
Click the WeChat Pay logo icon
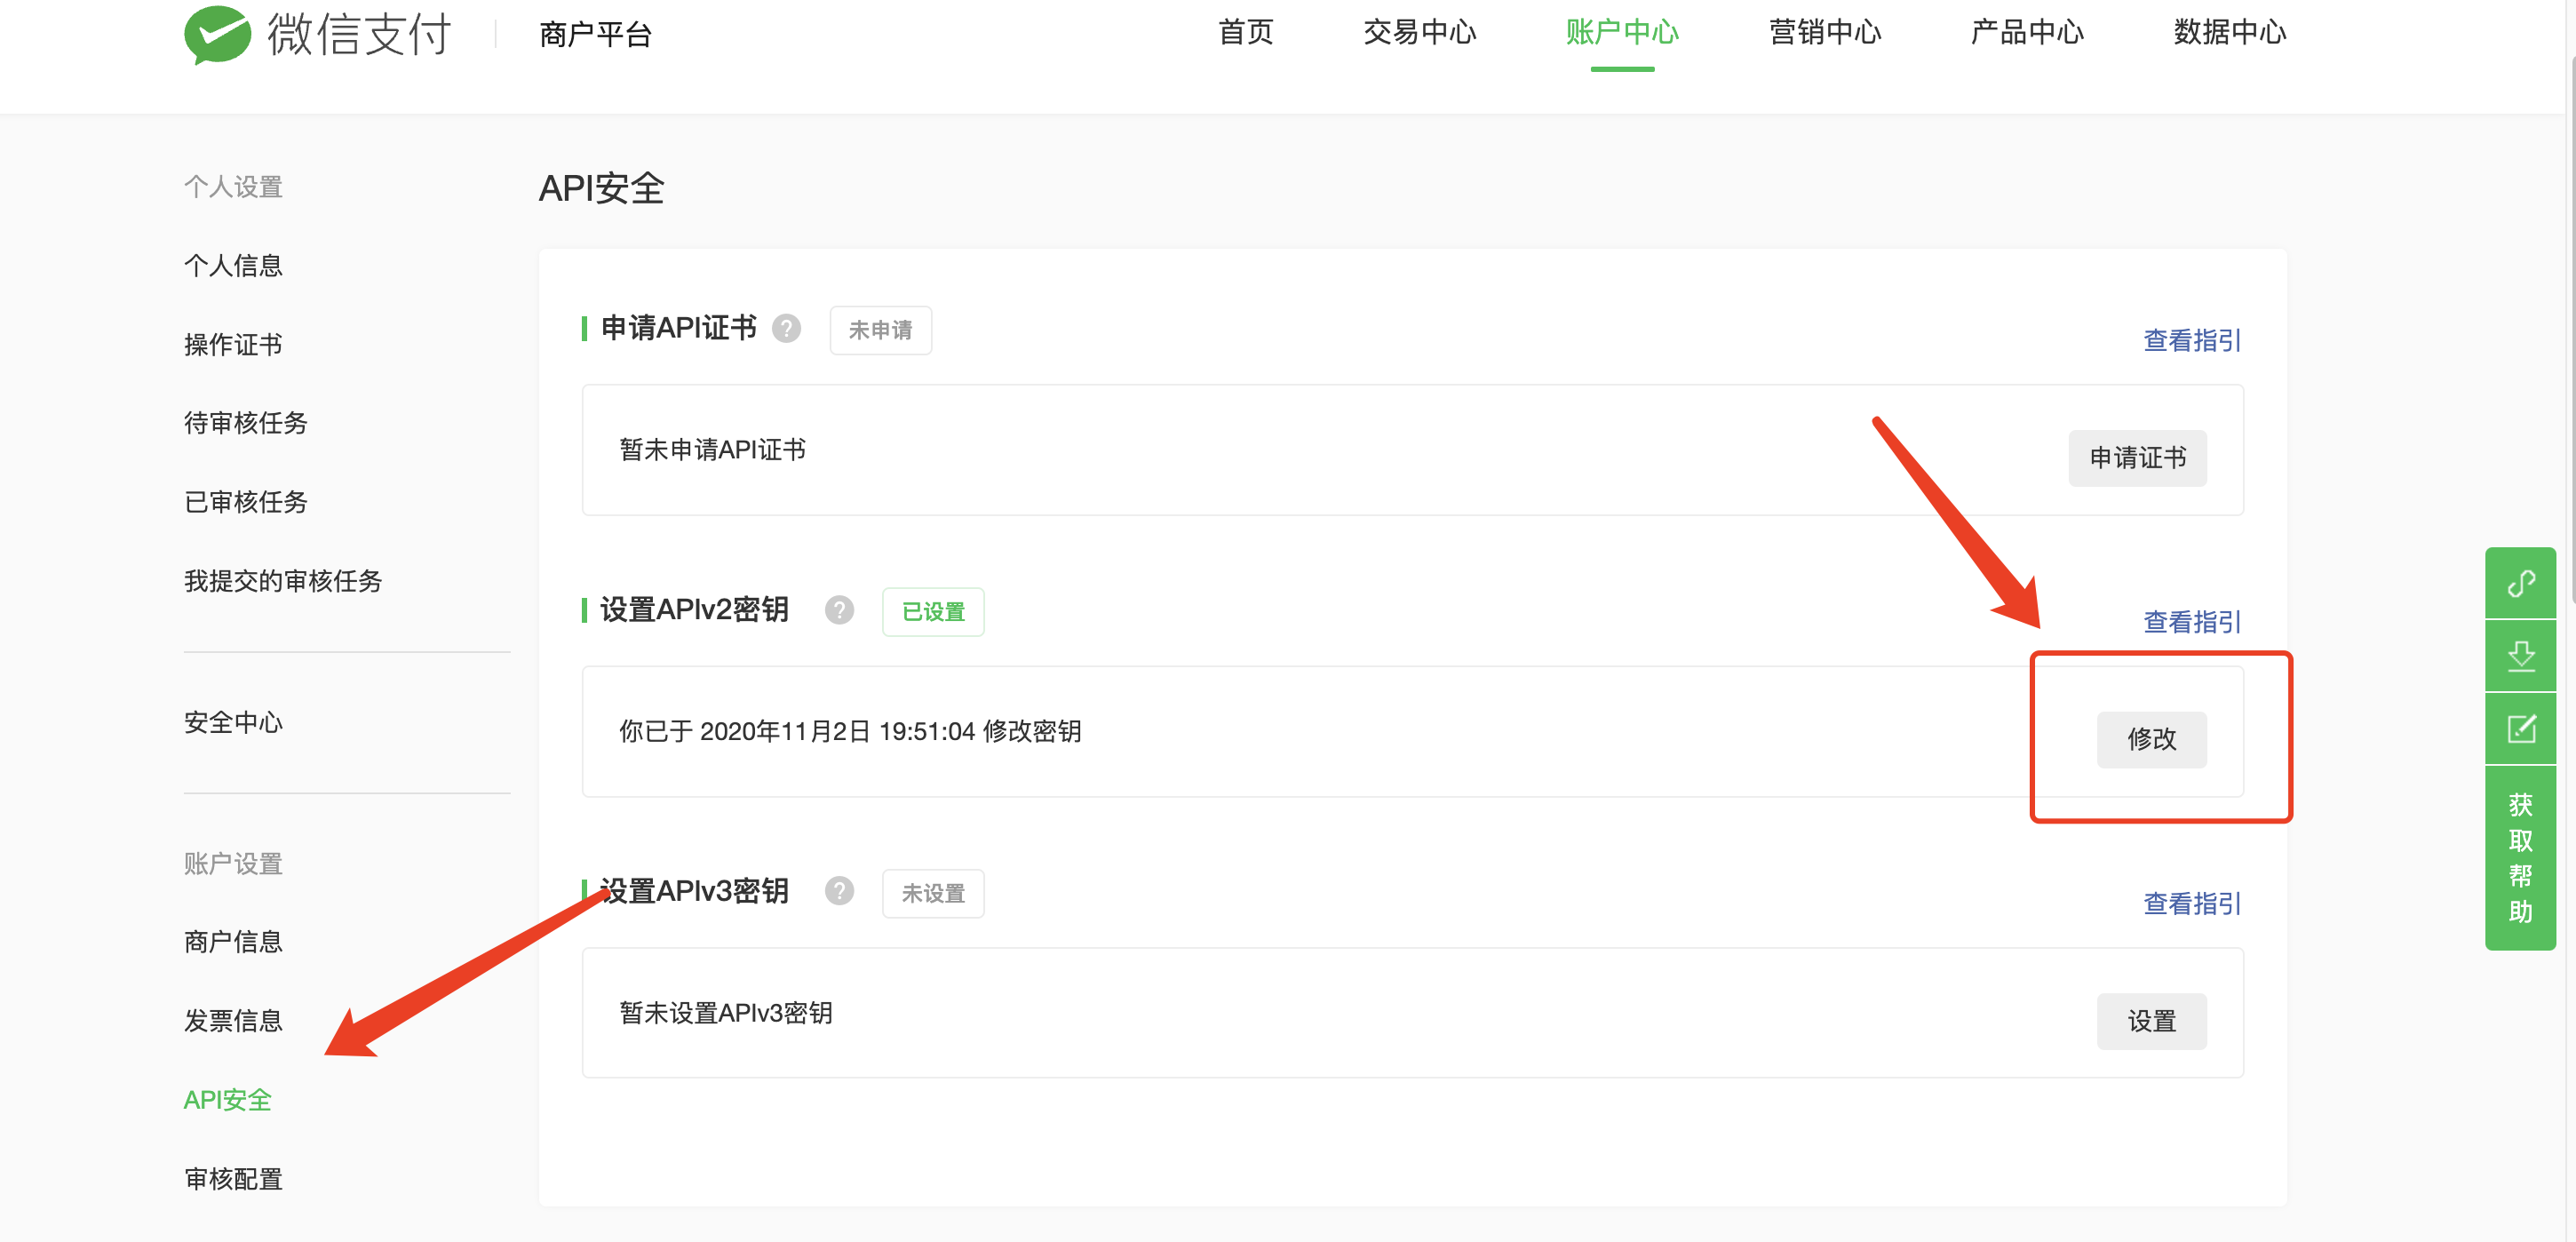tap(217, 35)
